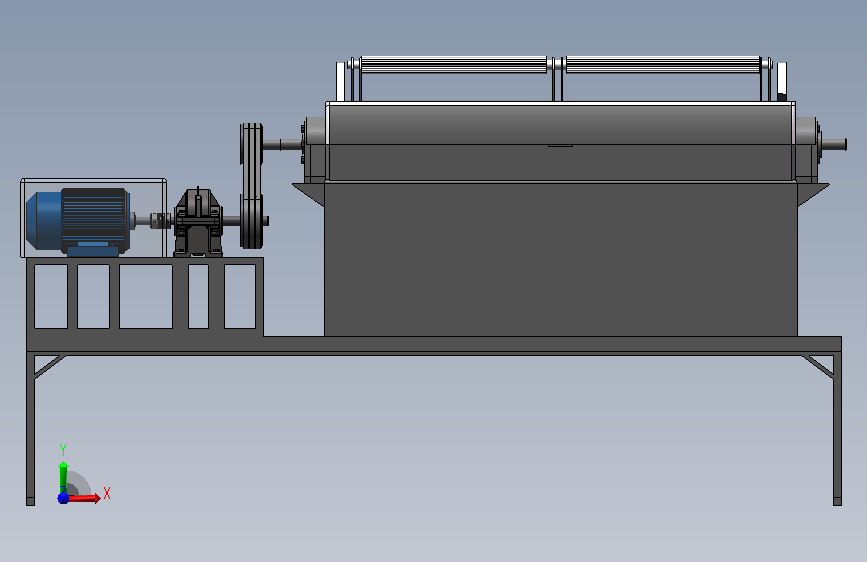Image resolution: width=867 pixels, height=562 pixels.
Task: Select the drum shaft's left end near the pulley
Action: pos(283,145)
